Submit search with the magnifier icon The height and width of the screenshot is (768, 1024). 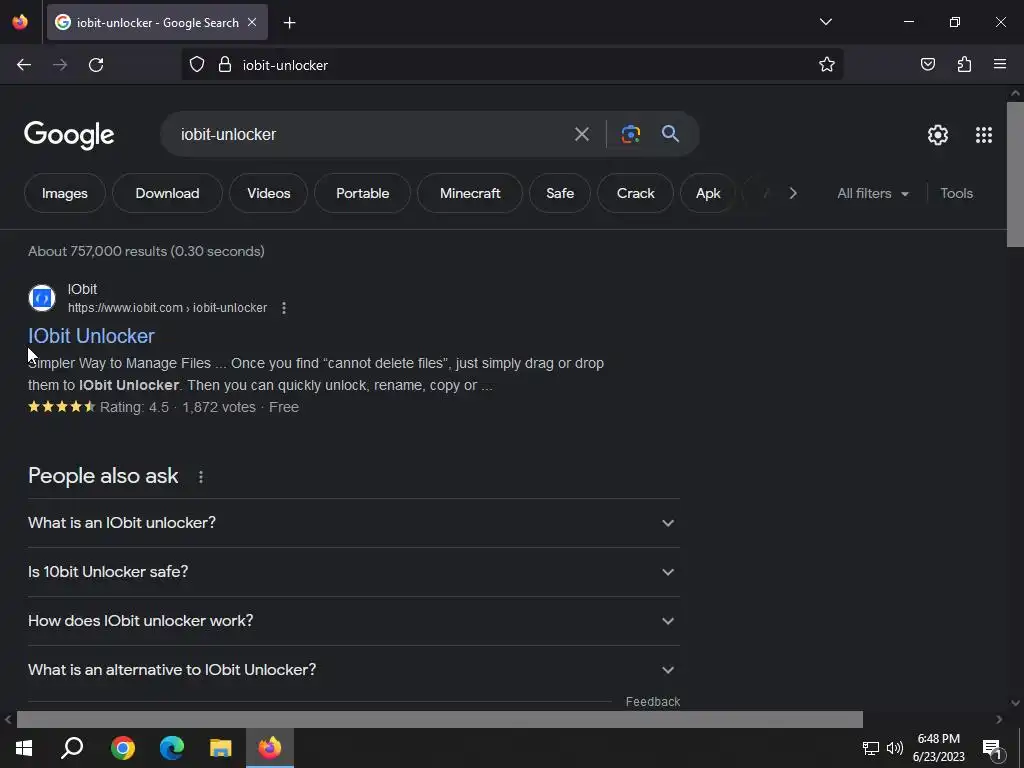(x=670, y=134)
